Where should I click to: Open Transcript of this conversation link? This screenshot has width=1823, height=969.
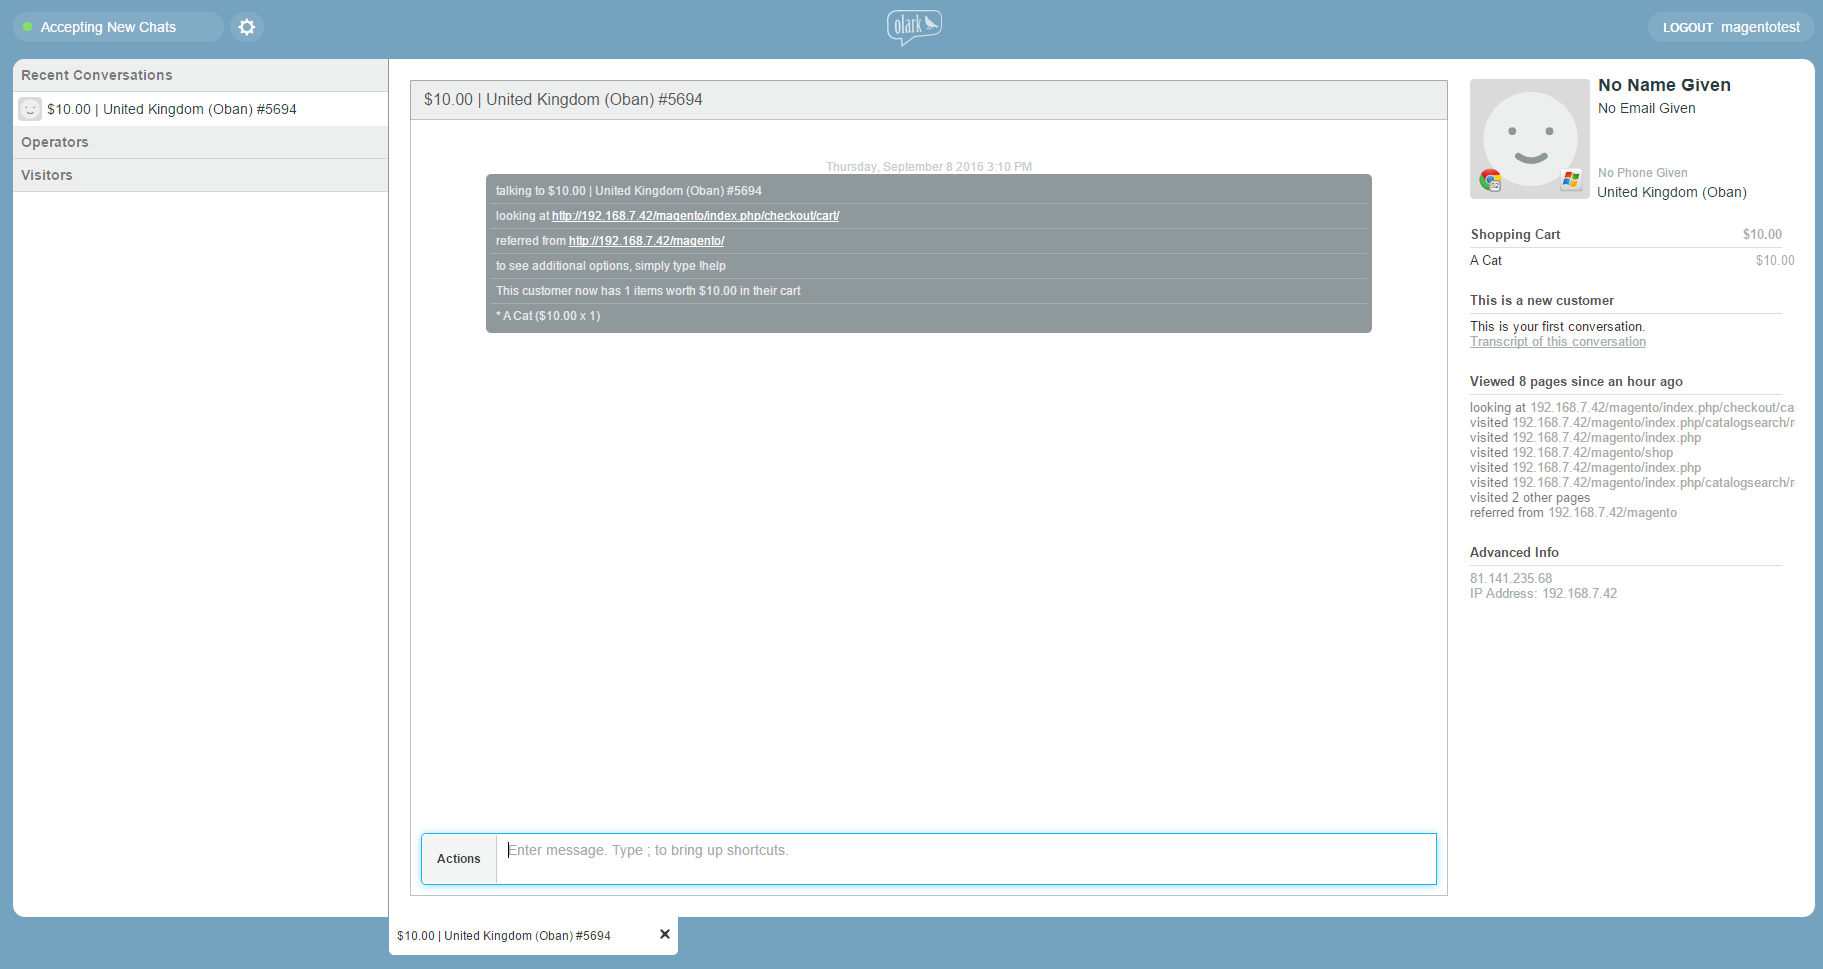pos(1557,342)
